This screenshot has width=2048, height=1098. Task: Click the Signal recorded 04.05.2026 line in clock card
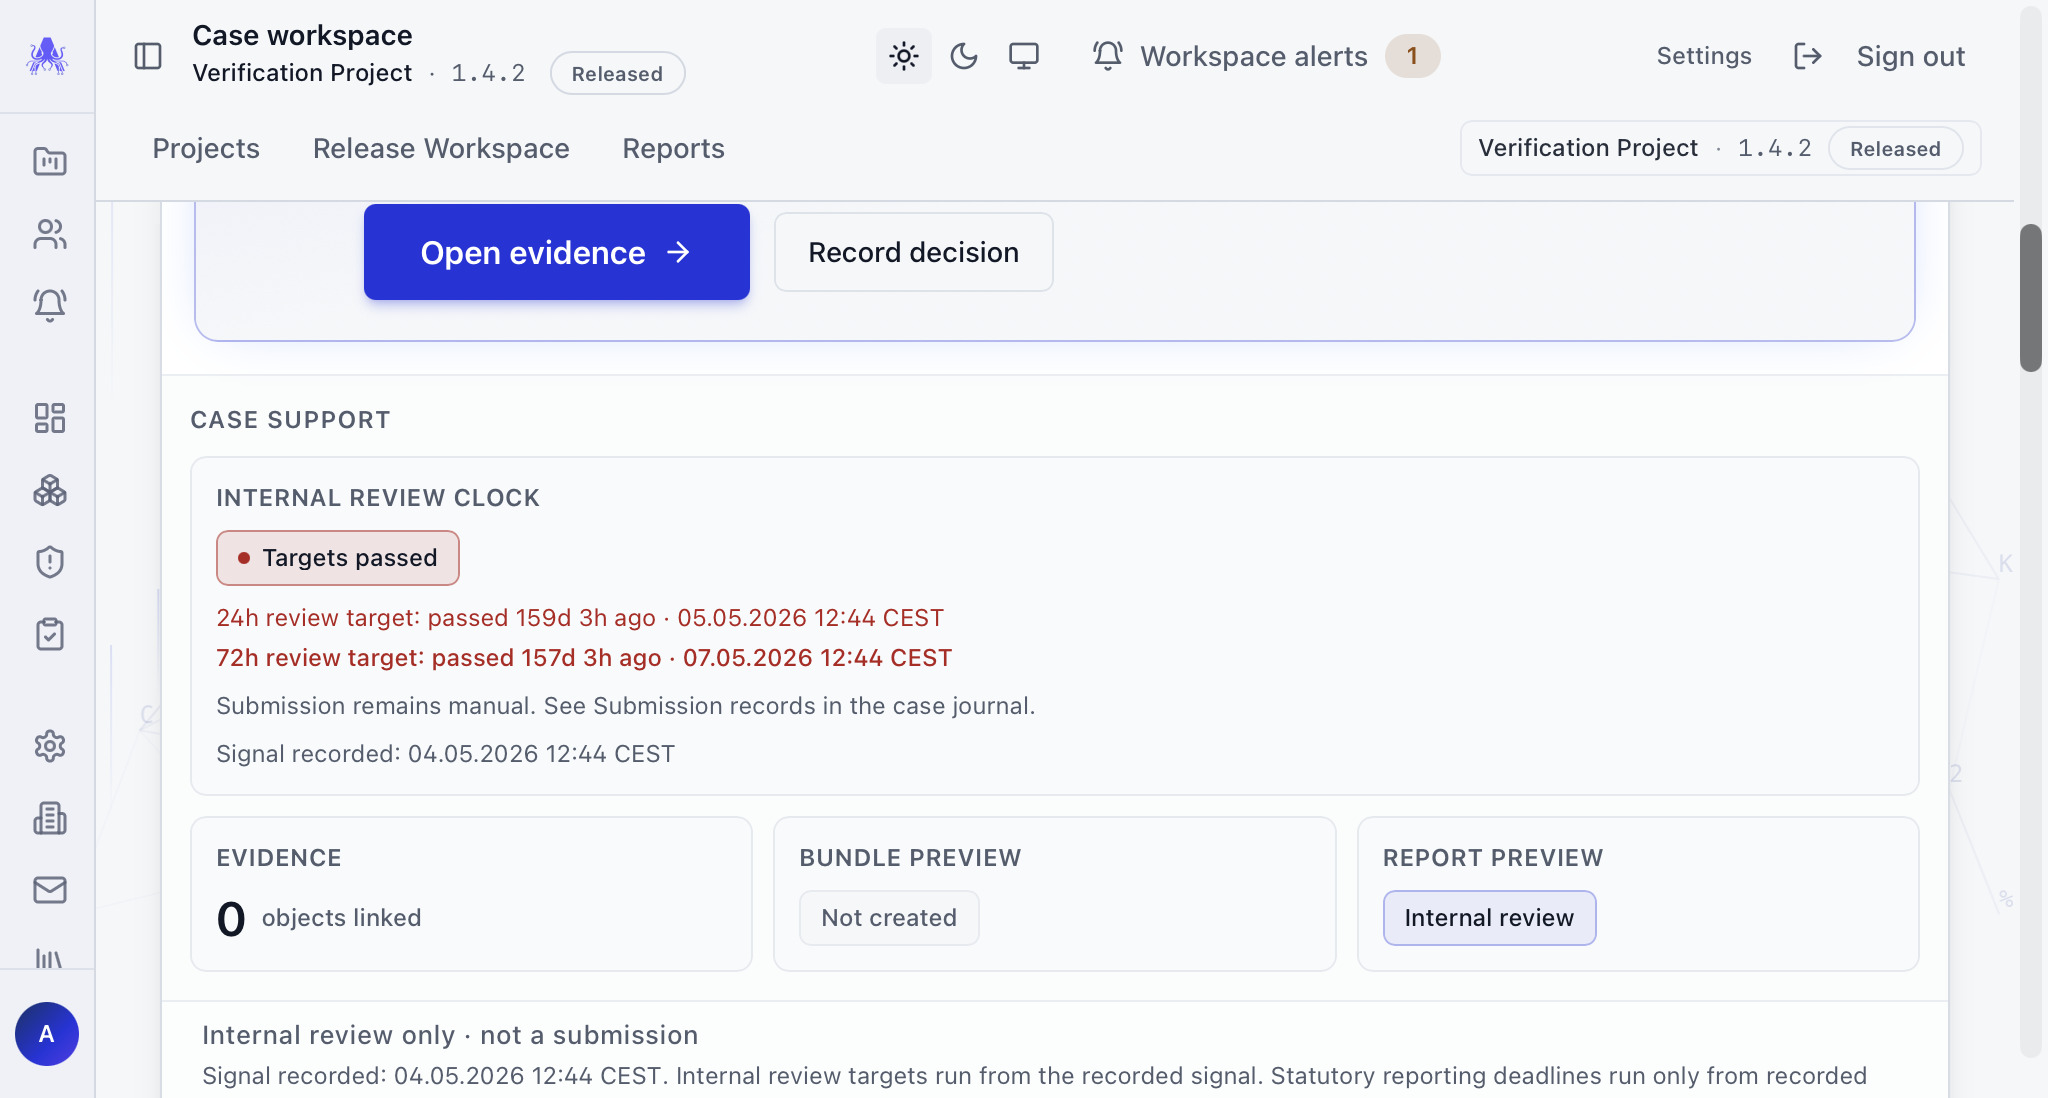pyautogui.click(x=446, y=754)
